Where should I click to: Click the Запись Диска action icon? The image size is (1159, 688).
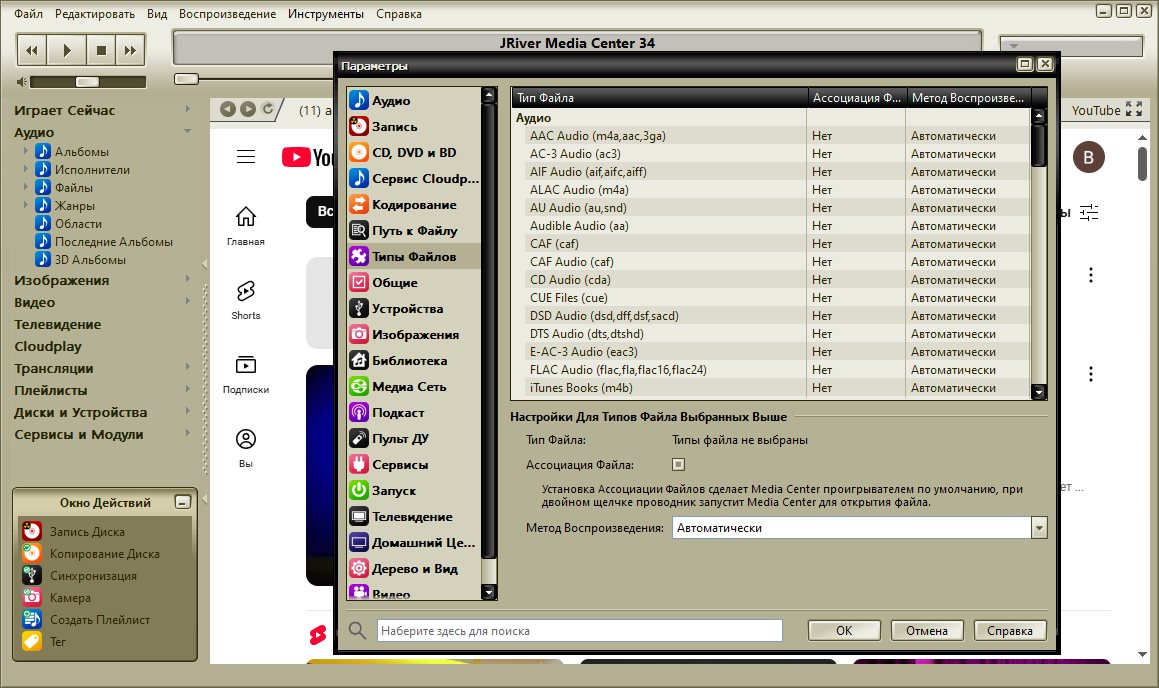[x=32, y=531]
